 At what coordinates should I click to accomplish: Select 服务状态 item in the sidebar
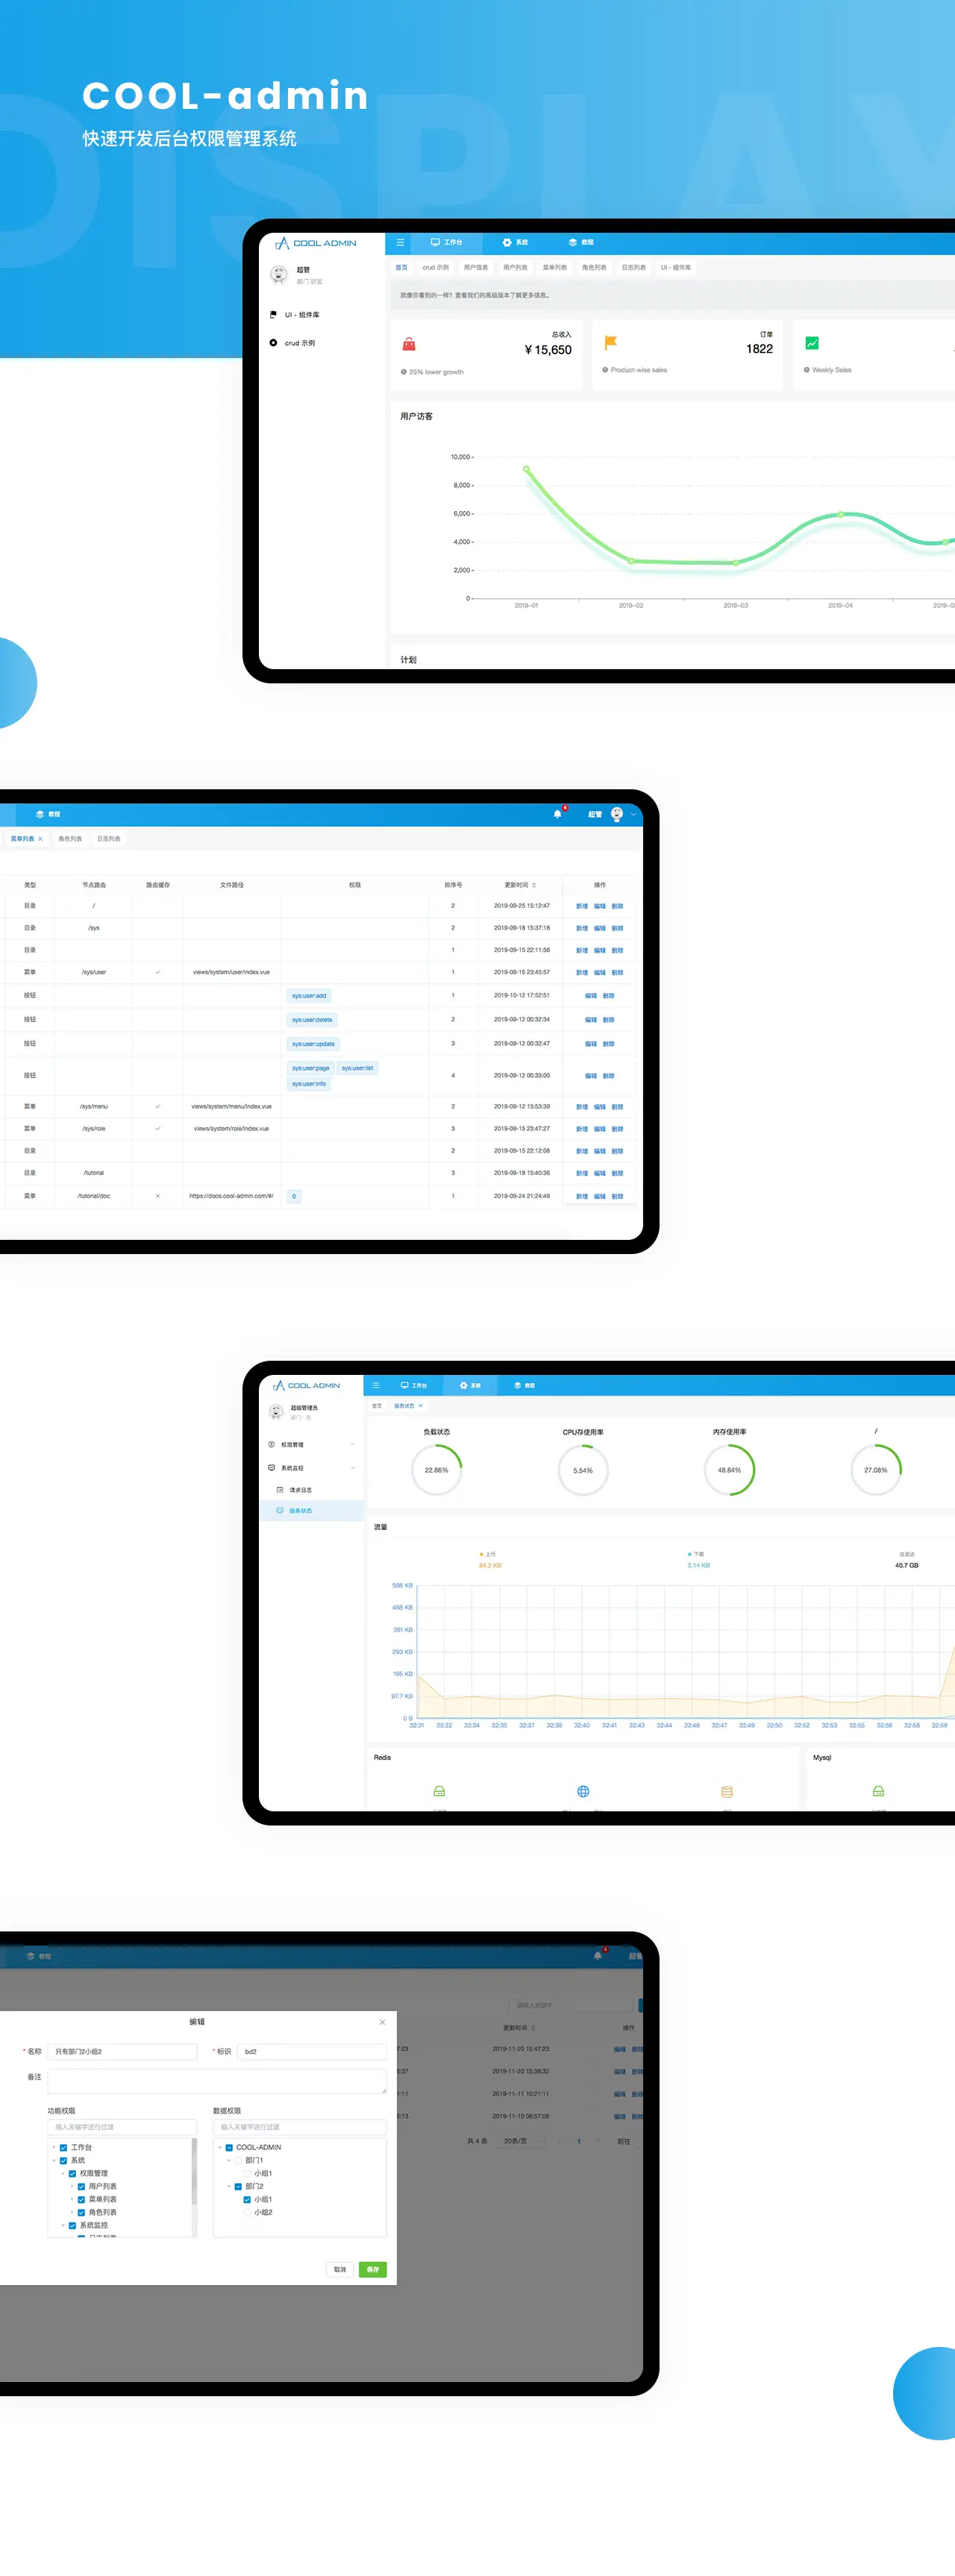[311, 1511]
